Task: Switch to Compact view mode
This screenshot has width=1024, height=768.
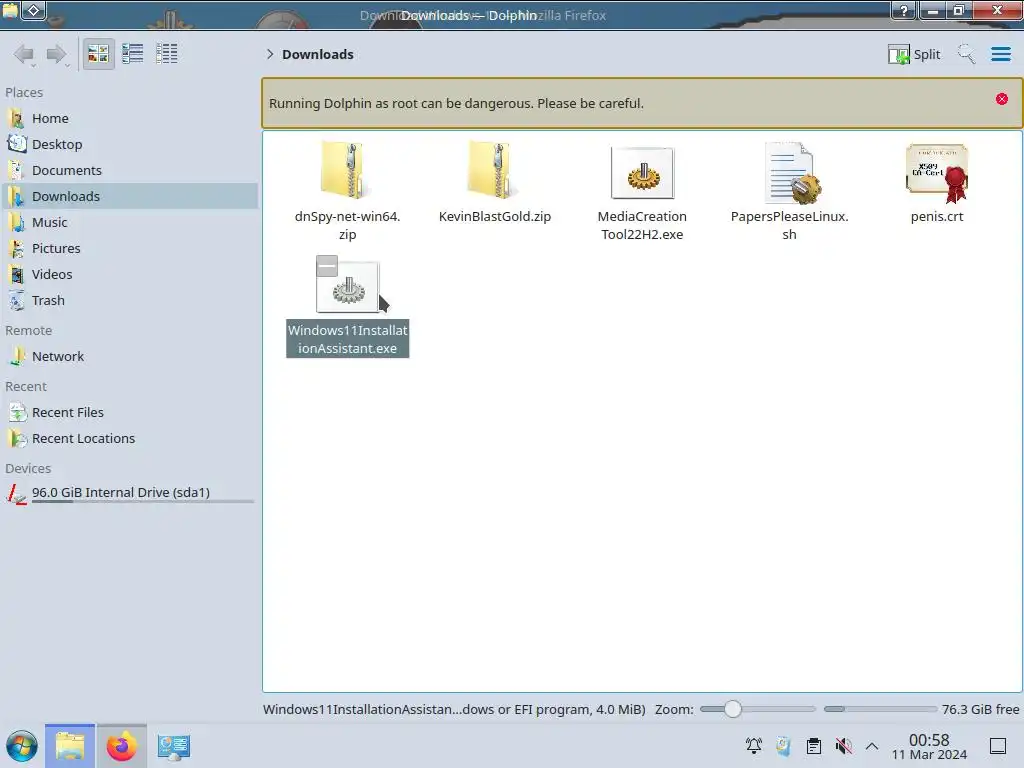Action: coord(133,54)
